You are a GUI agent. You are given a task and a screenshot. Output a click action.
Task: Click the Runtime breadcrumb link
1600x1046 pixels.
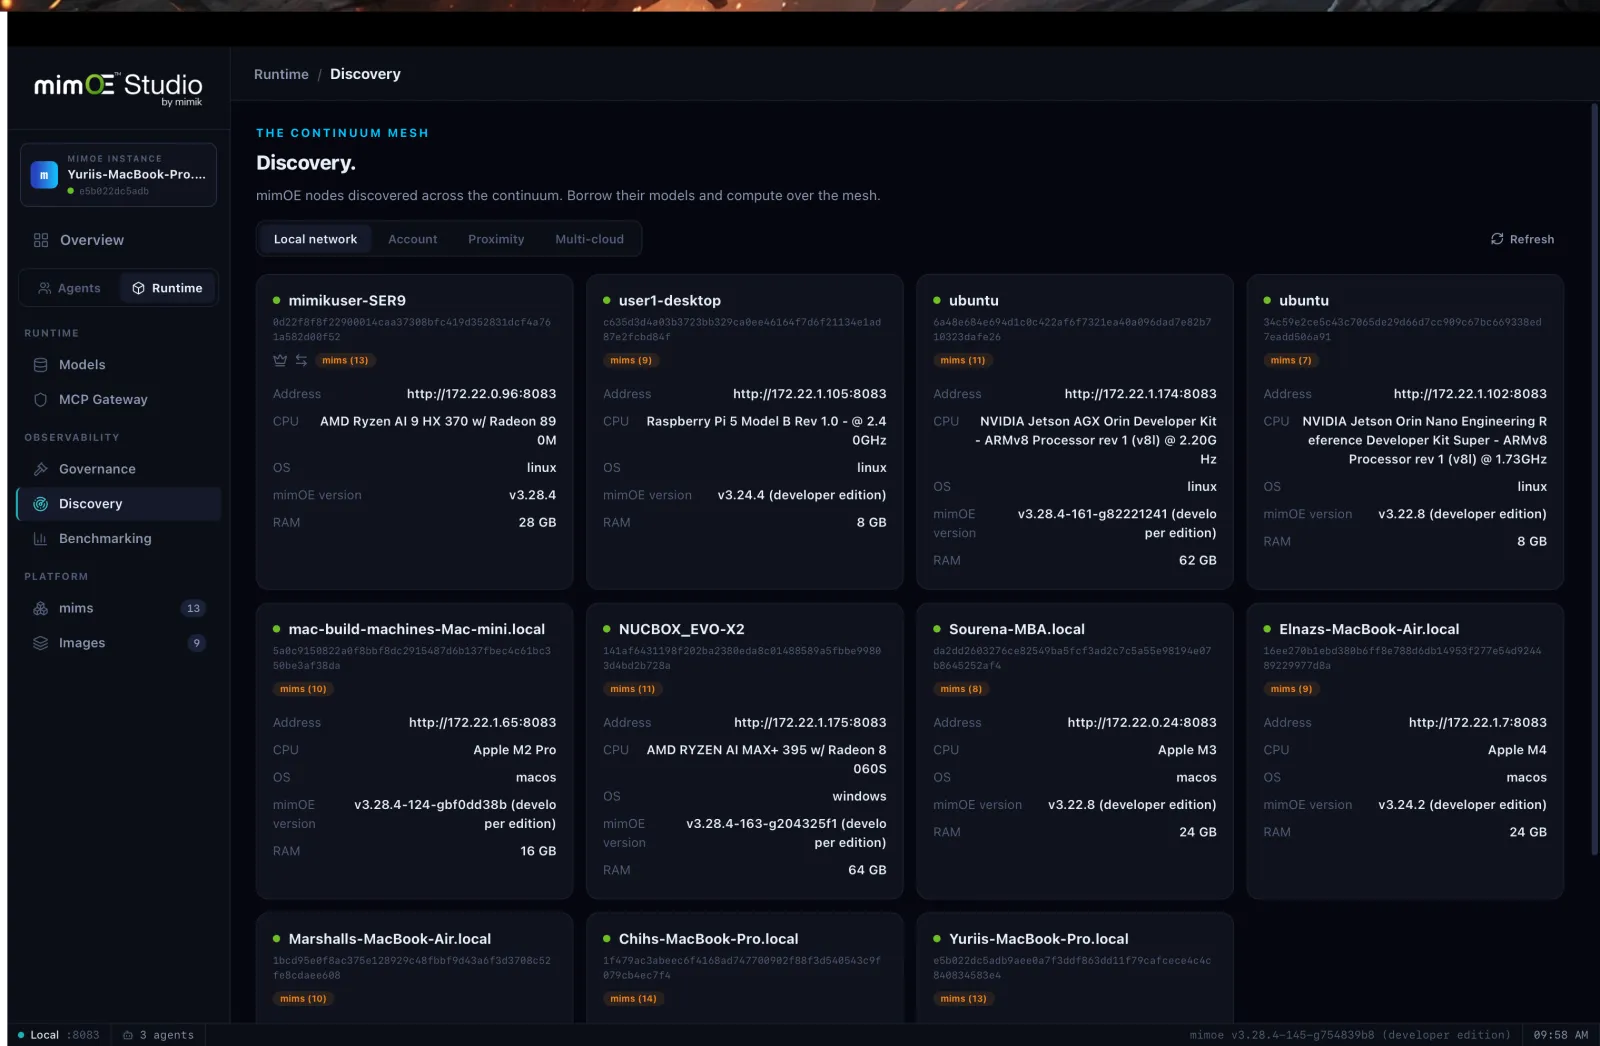(x=281, y=74)
